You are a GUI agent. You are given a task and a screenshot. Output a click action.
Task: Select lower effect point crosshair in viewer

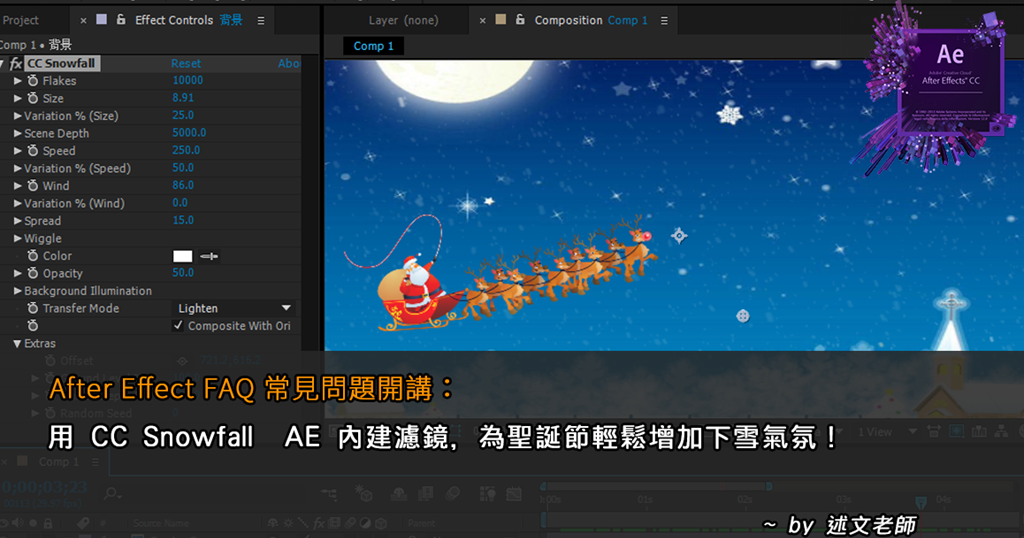743,316
